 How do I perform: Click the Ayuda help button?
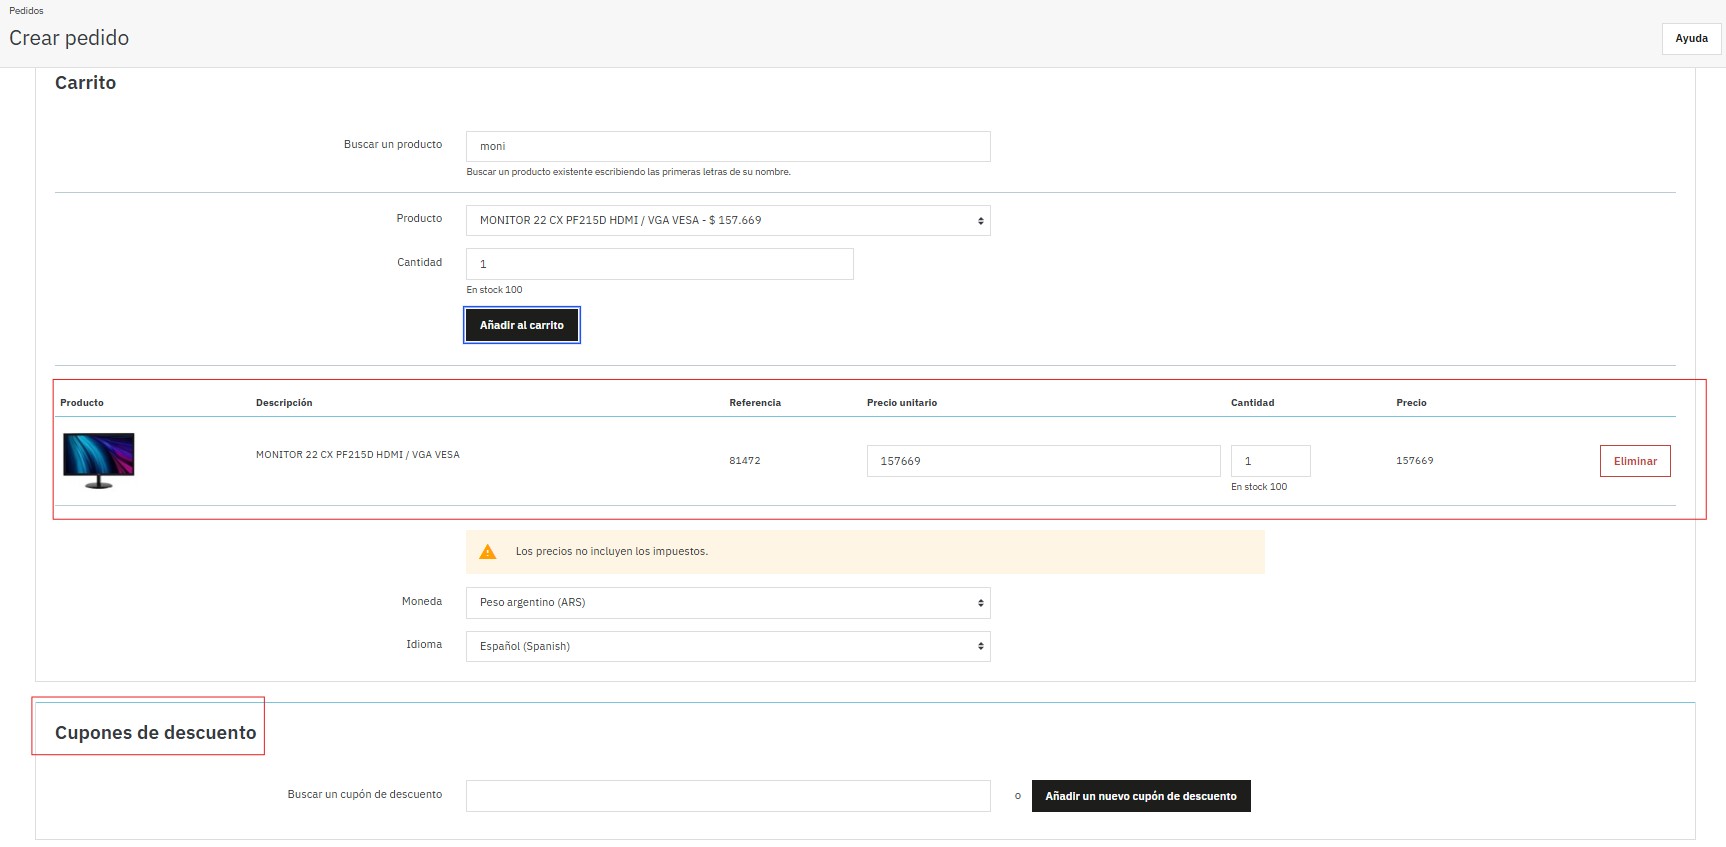pos(1691,39)
